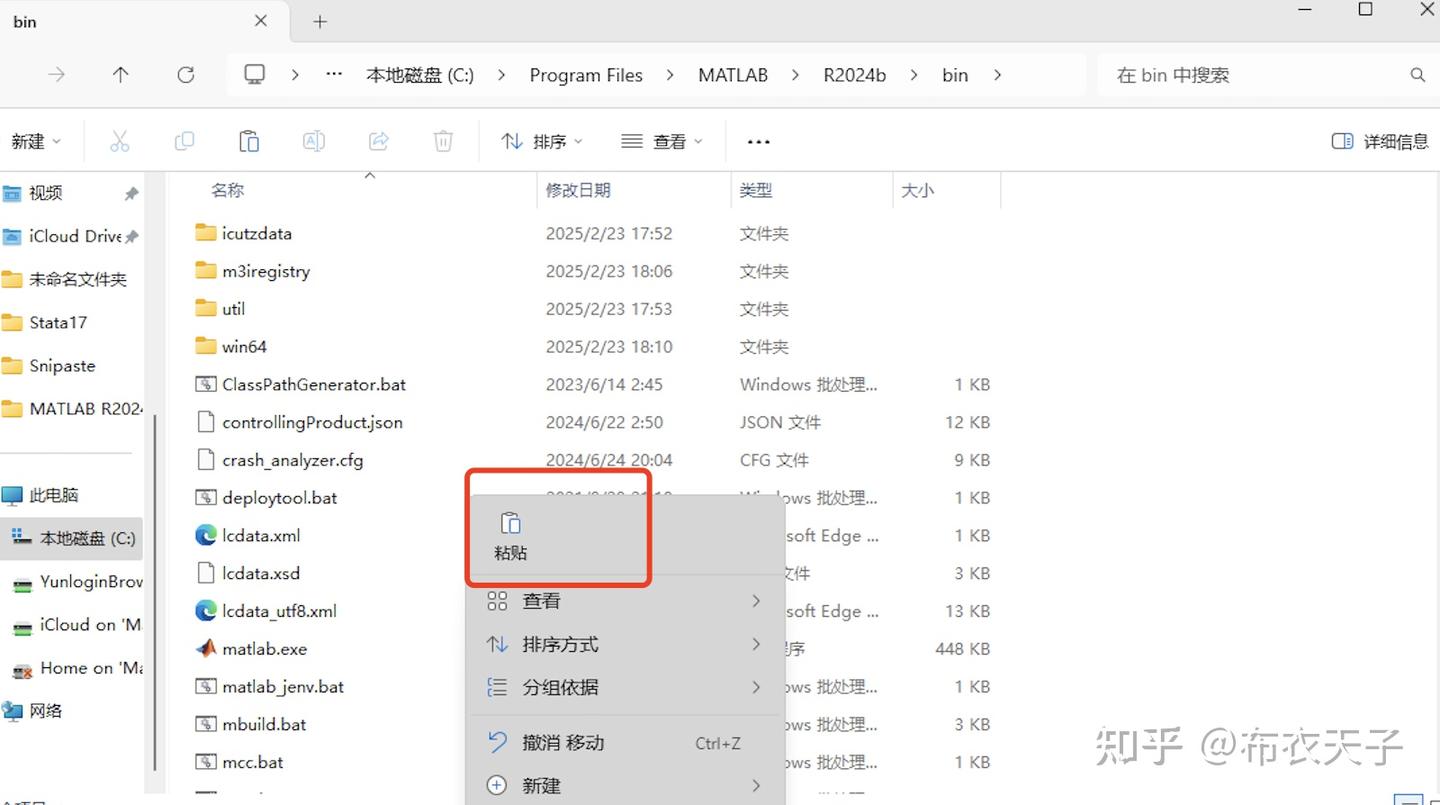Refresh the current folder view
Viewport: 1440px width, 805px height.
(x=186, y=74)
